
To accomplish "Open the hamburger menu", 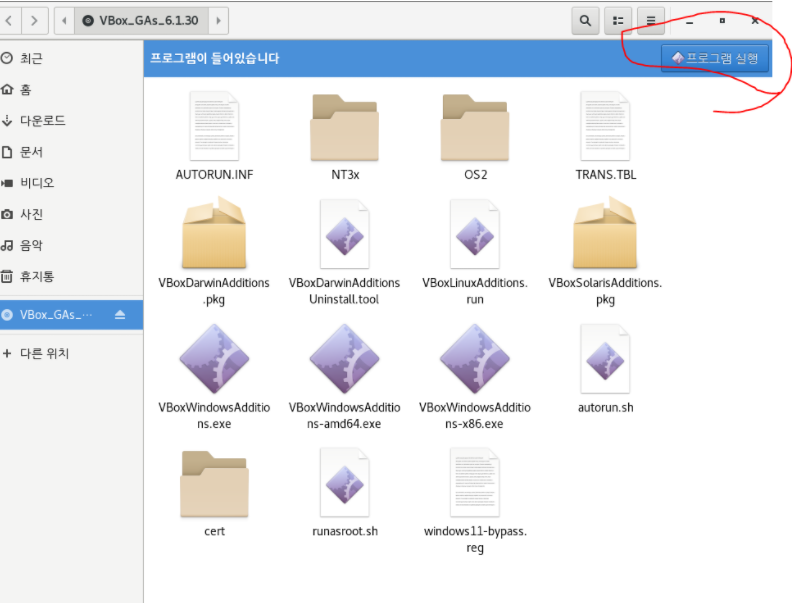I will tap(651, 21).
